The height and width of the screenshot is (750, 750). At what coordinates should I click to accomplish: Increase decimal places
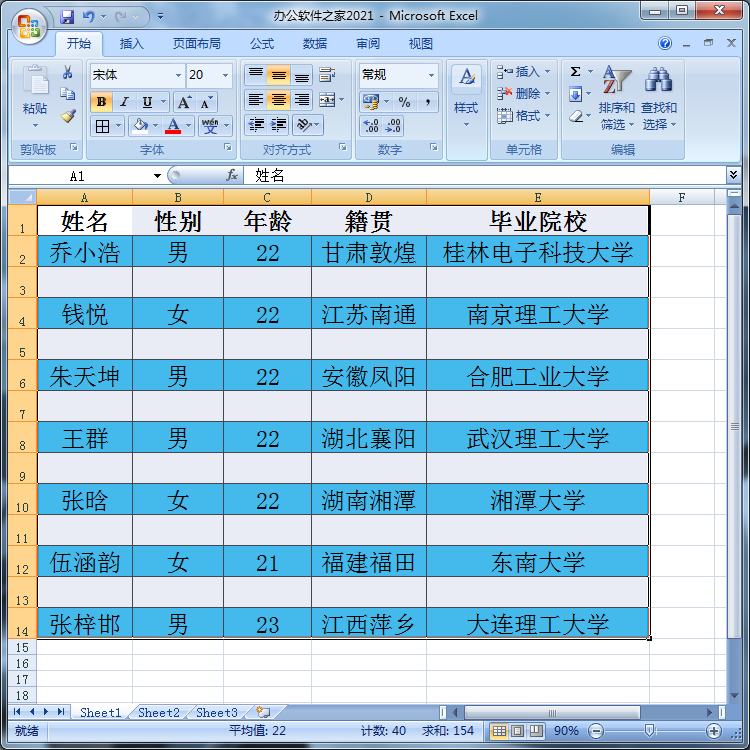(x=371, y=126)
